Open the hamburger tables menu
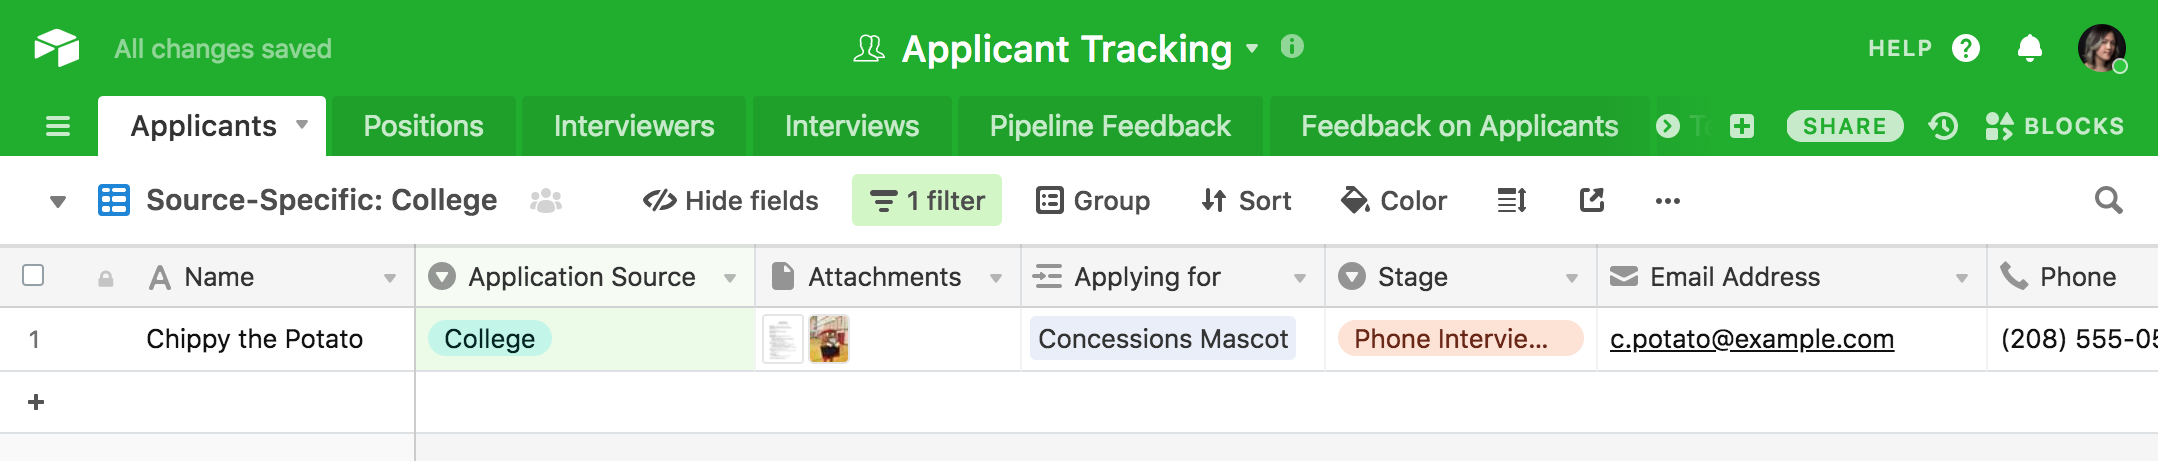 58,126
